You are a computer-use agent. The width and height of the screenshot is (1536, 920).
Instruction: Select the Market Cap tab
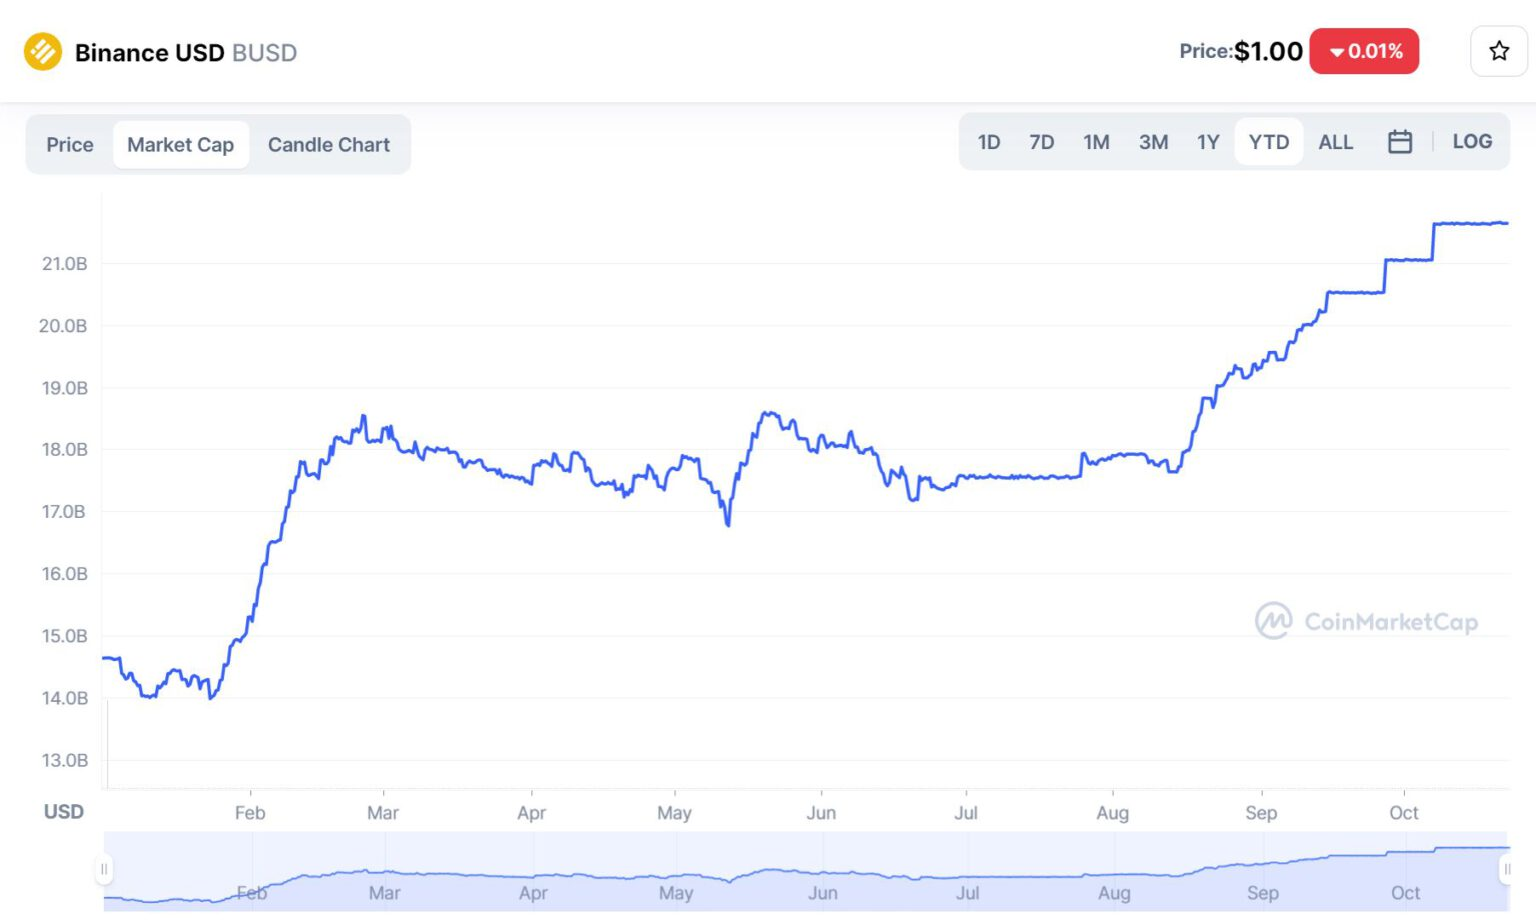181,145
